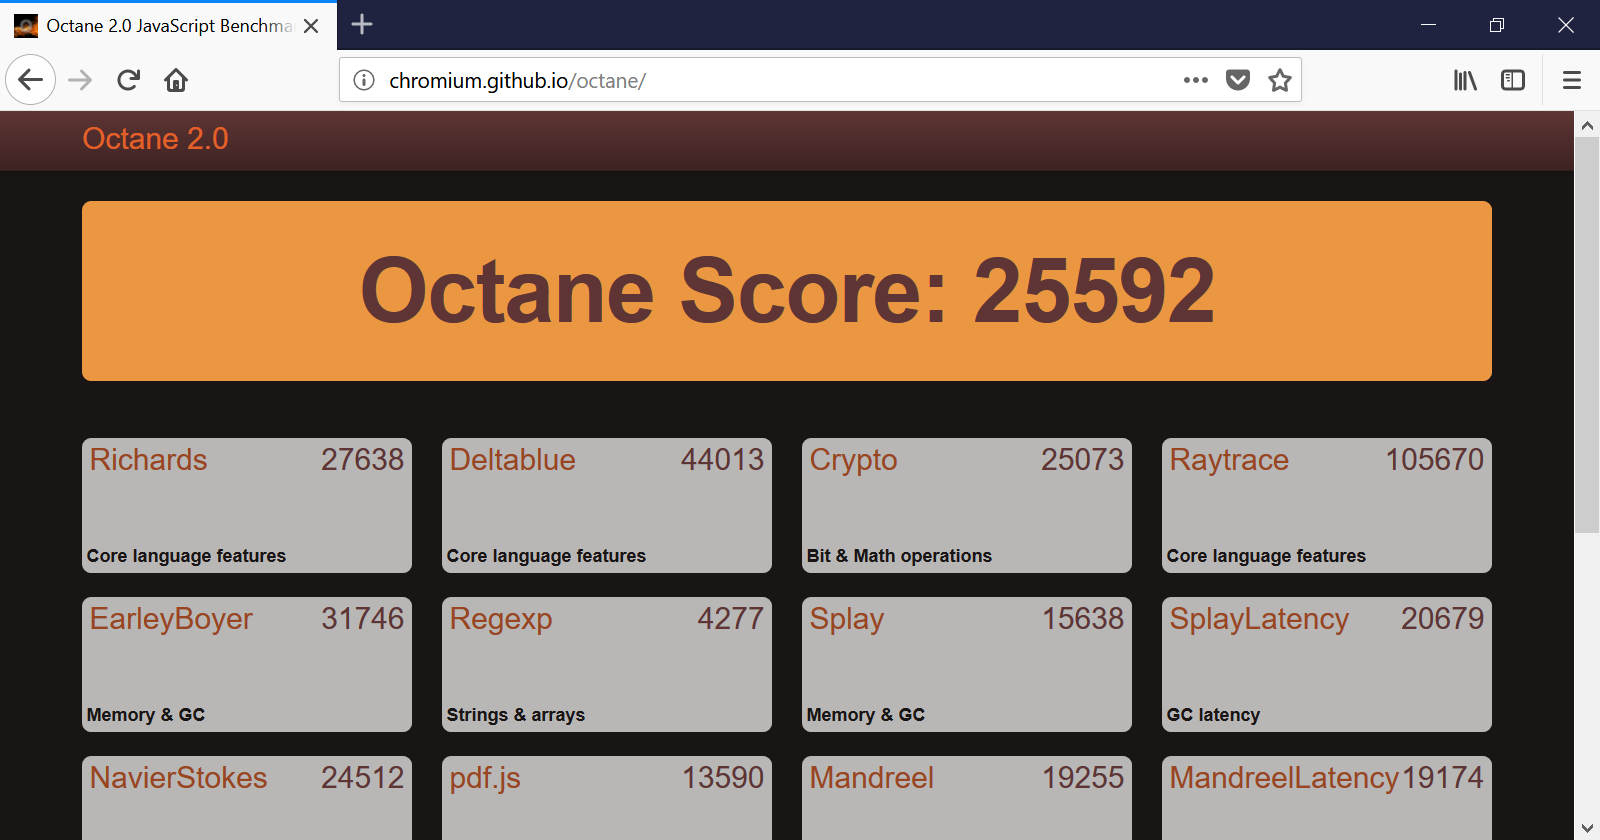Screen dimensions: 1600x840
Task: Open the Raytrace benchmark link
Action: point(1229,460)
